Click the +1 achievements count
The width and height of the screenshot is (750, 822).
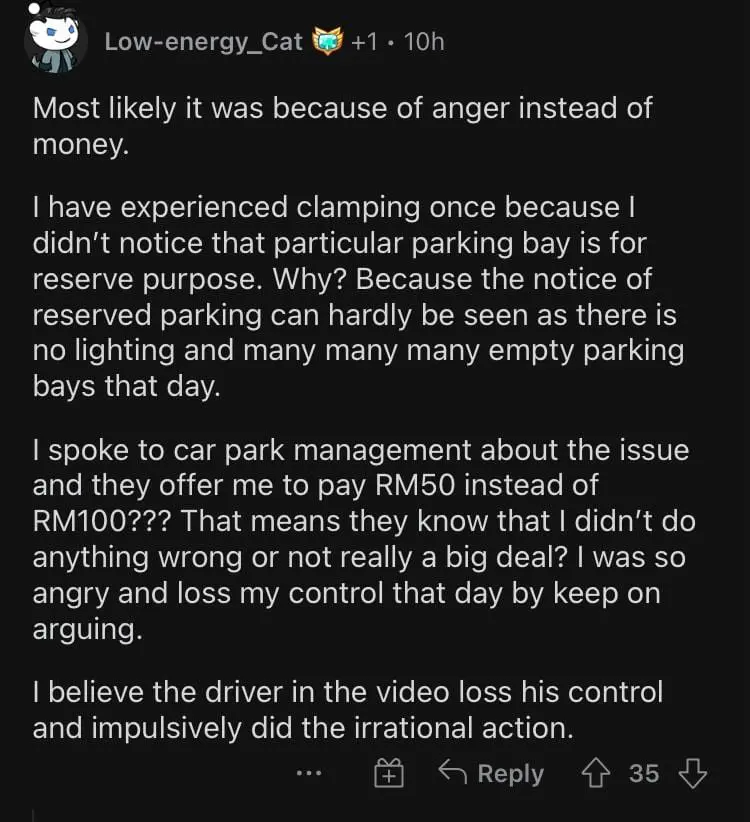coord(366,42)
